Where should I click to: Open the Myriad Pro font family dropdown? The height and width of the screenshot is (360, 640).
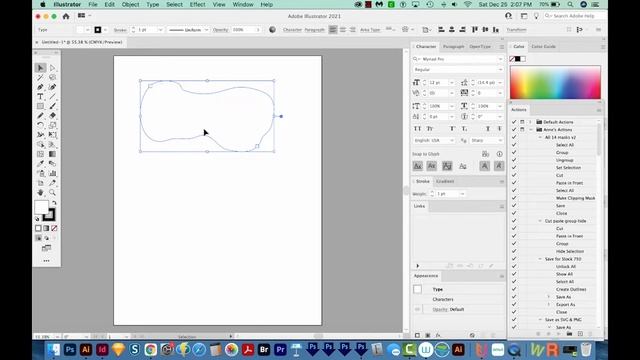point(500,59)
